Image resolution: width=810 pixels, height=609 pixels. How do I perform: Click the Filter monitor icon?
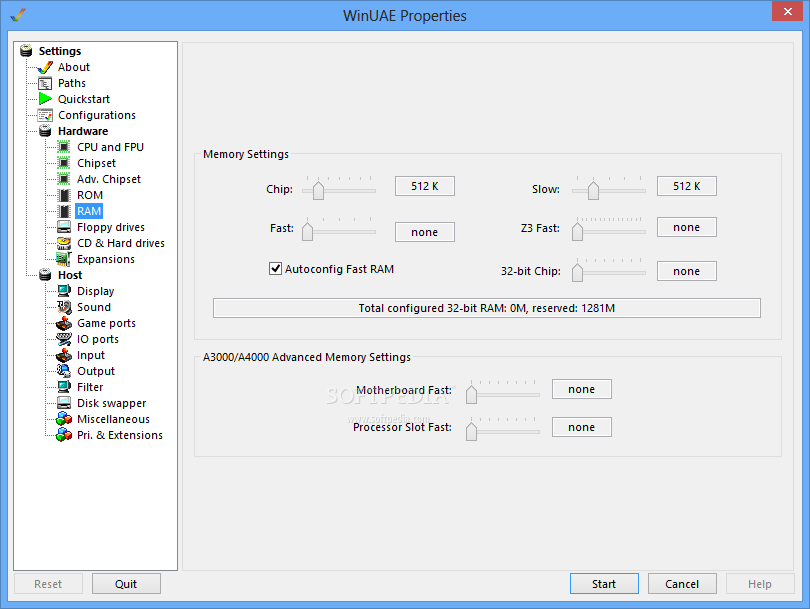click(64, 387)
